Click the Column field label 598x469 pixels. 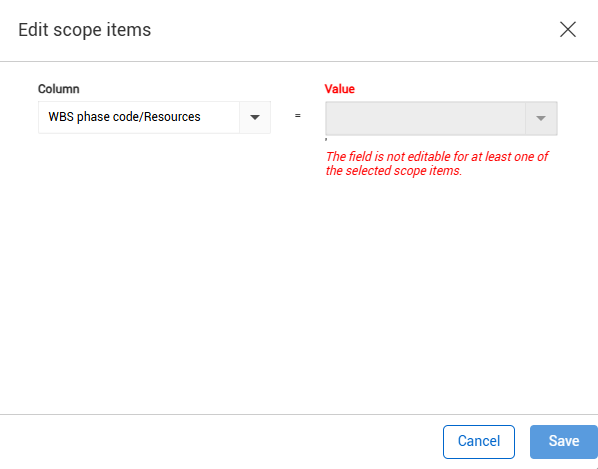[x=59, y=89]
